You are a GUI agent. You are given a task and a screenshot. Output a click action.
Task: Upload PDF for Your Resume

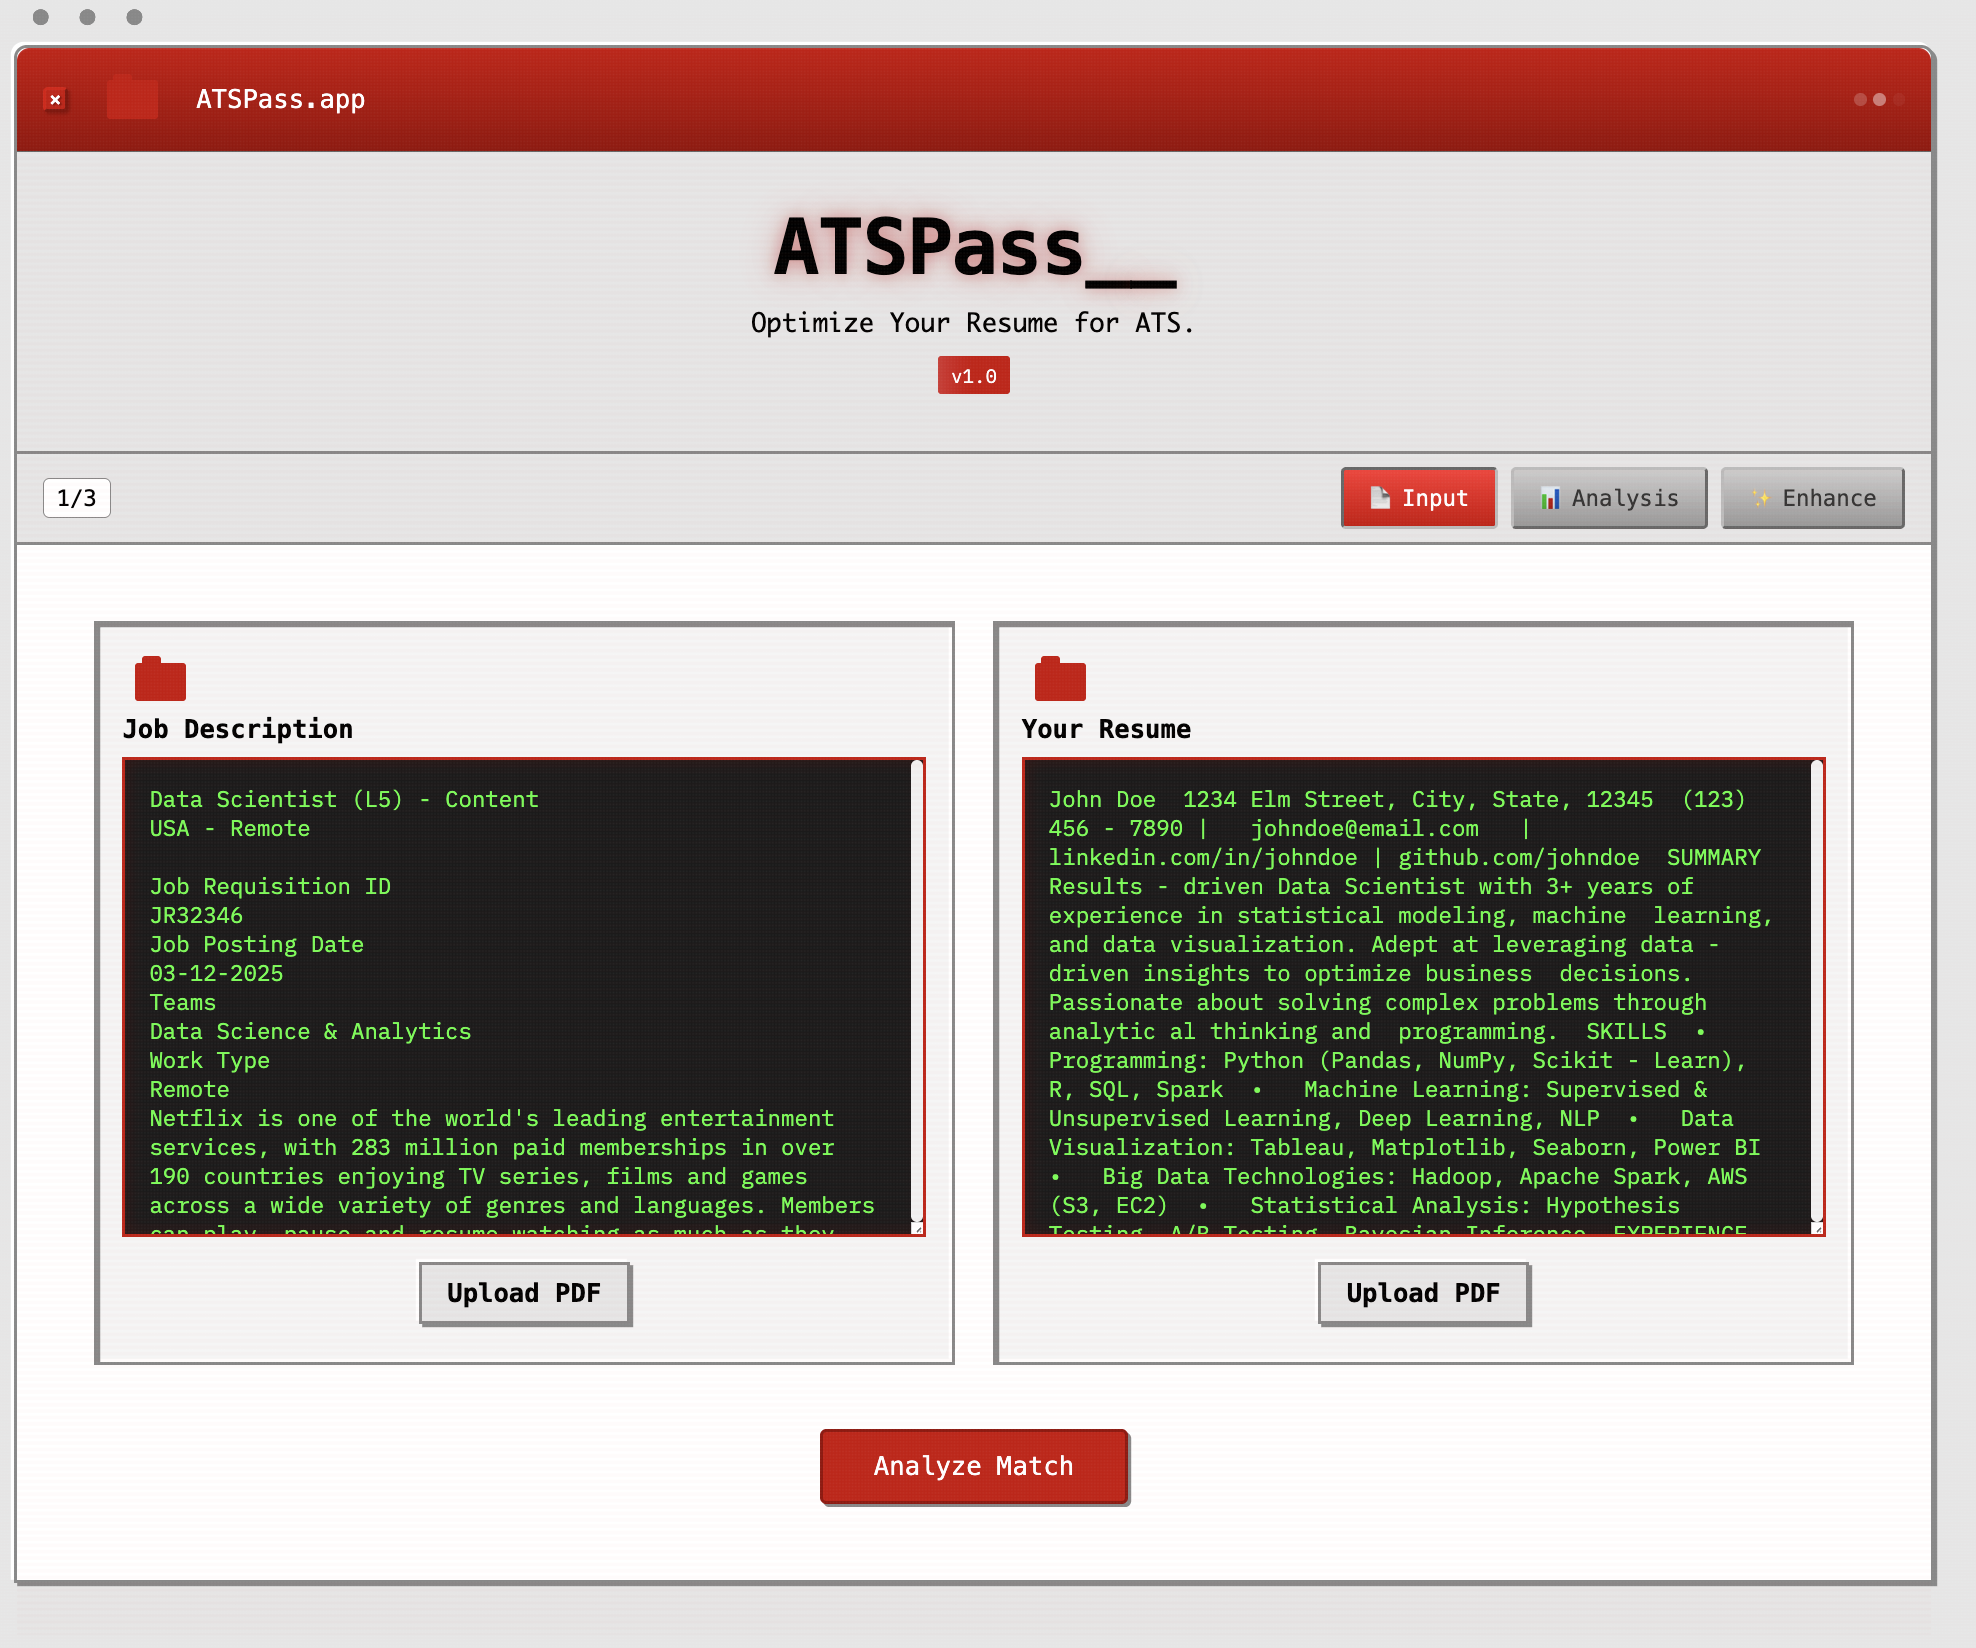click(x=1423, y=1293)
